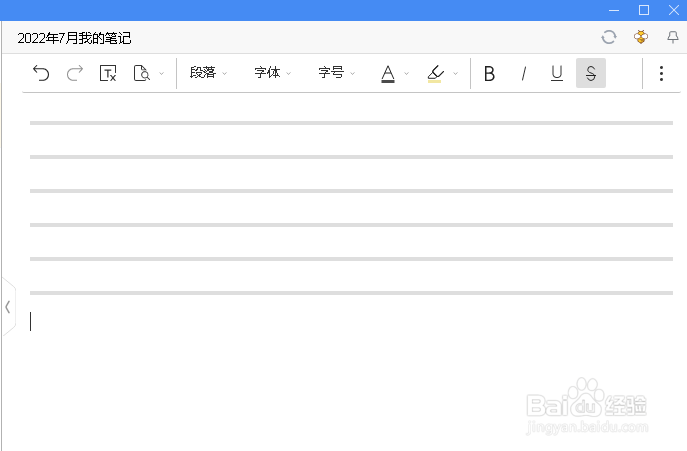The width and height of the screenshot is (687, 451).
Task: Redo the previous action
Action: point(74,73)
